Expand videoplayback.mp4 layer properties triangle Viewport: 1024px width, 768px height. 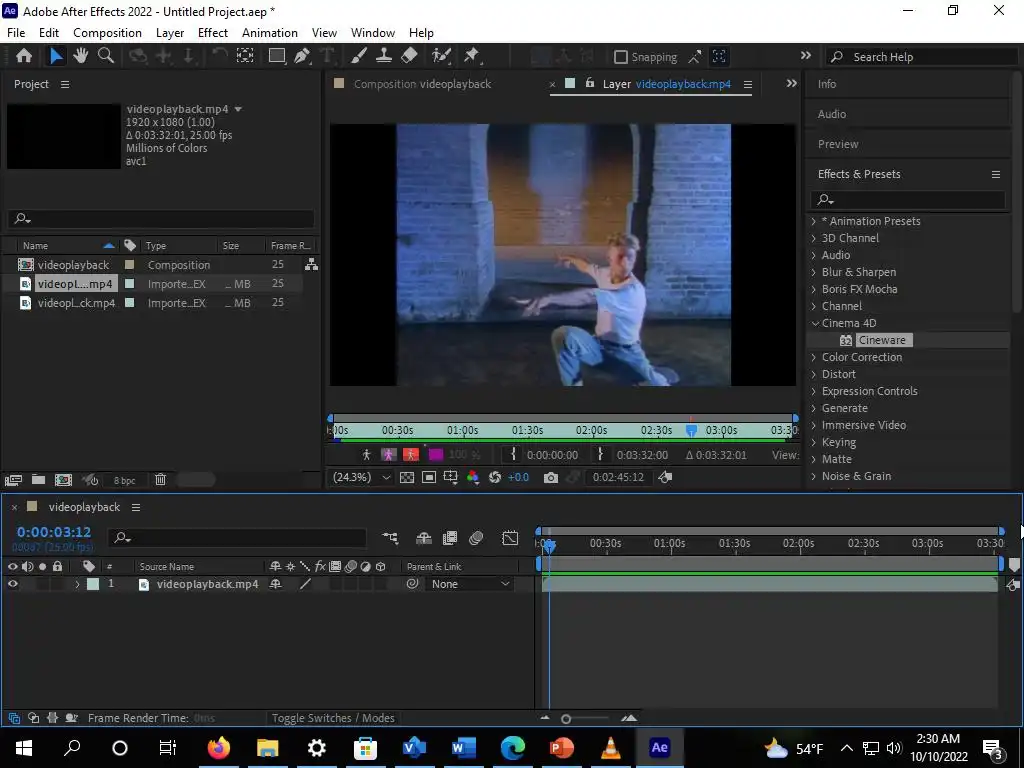click(77, 584)
